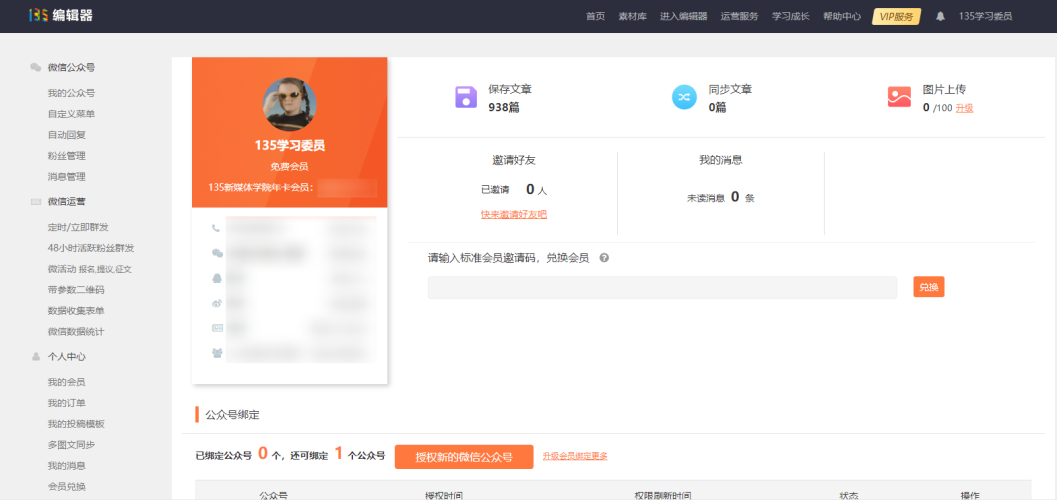Open 进入编辑器 in top navigation
1057x500 pixels.
tap(684, 16)
